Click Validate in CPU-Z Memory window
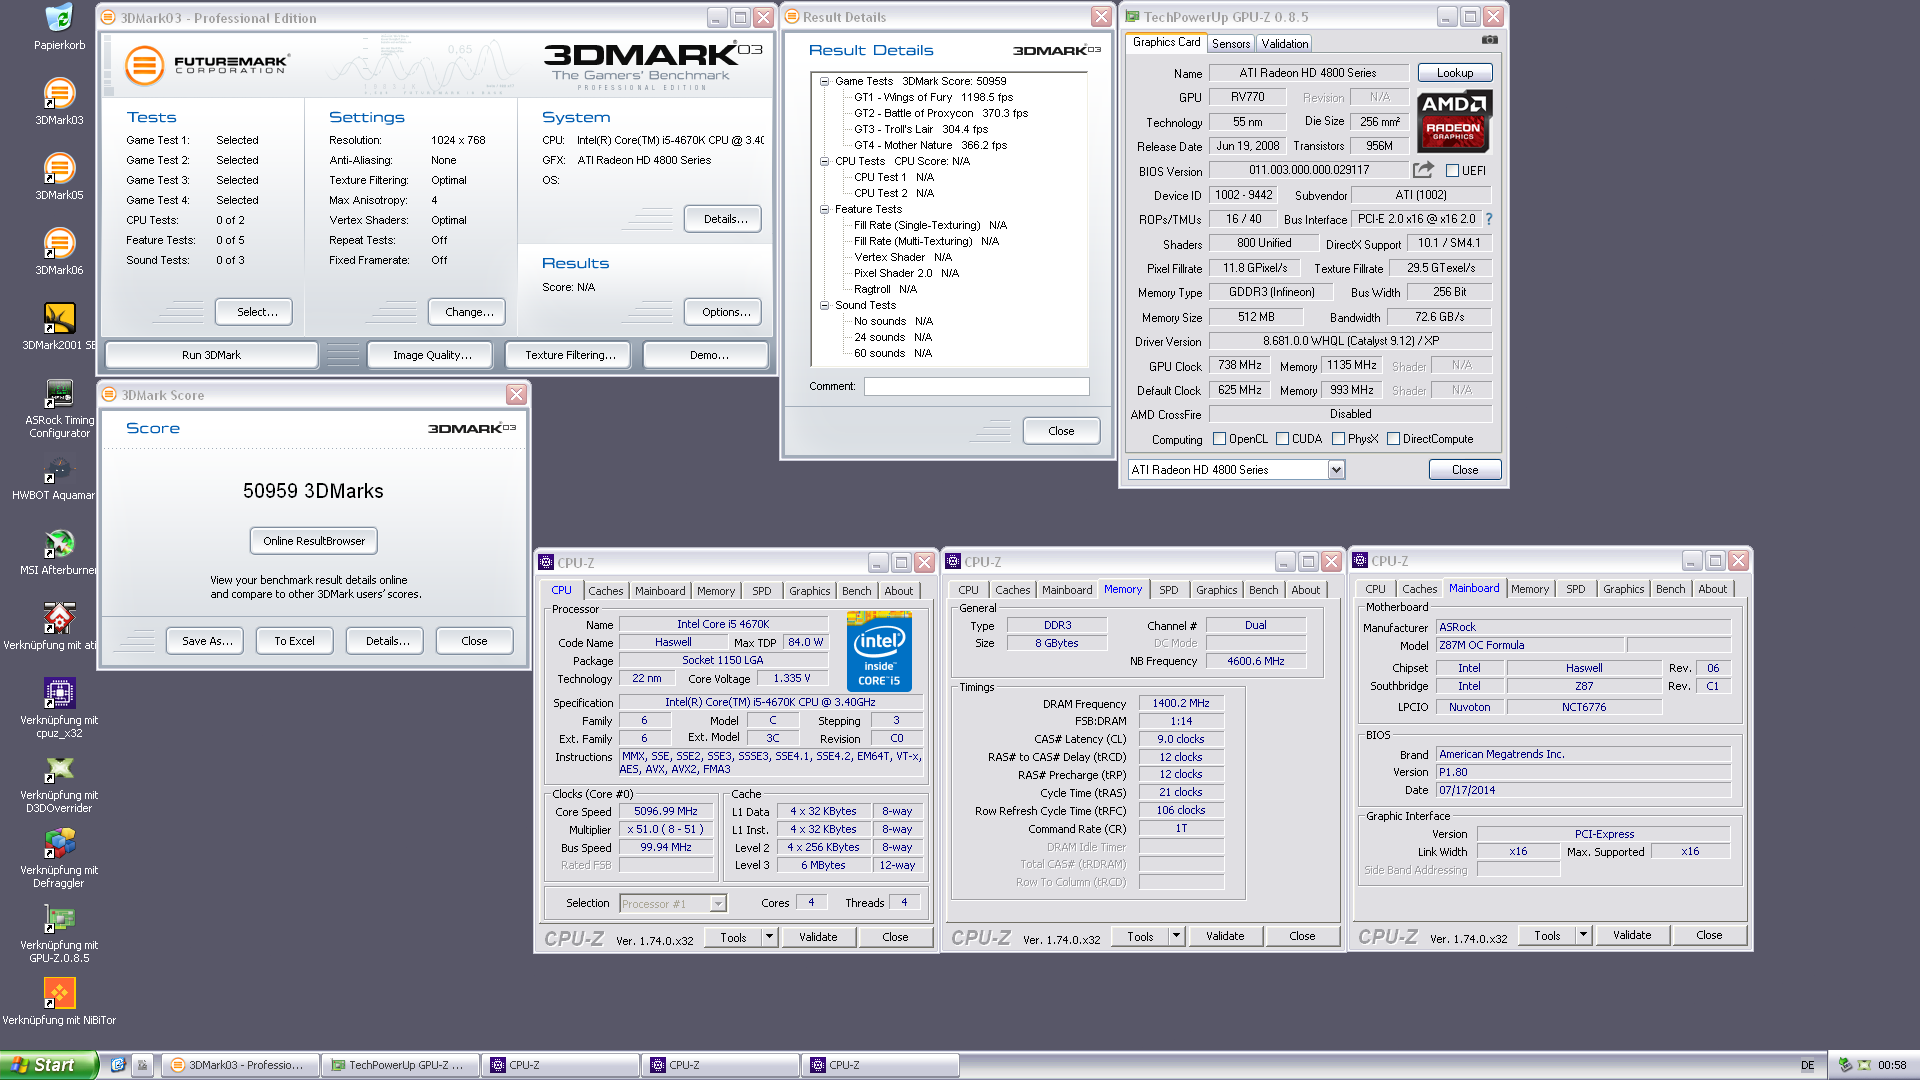This screenshot has height=1080, width=1920. point(1225,936)
